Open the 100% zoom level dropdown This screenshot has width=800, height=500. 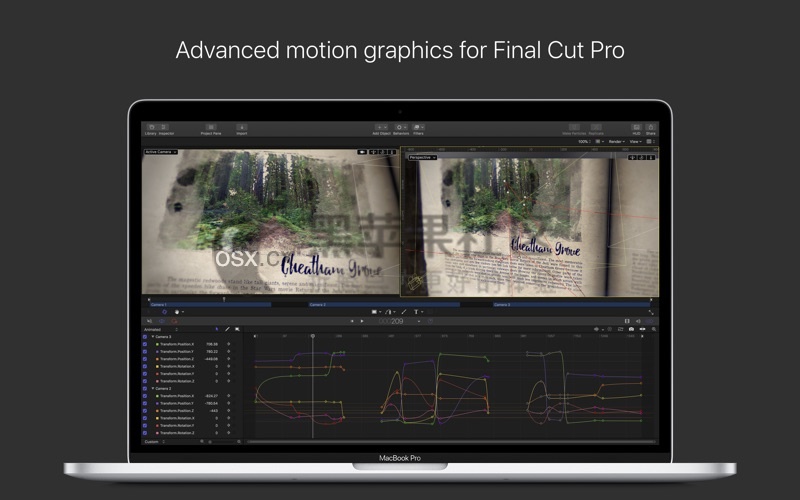click(584, 141)
